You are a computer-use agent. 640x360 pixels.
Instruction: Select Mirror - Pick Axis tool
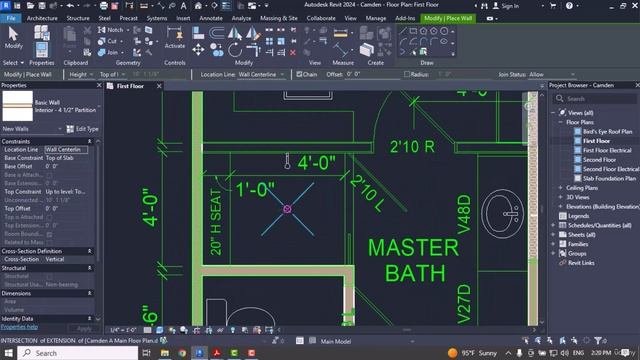pos(235,33)
